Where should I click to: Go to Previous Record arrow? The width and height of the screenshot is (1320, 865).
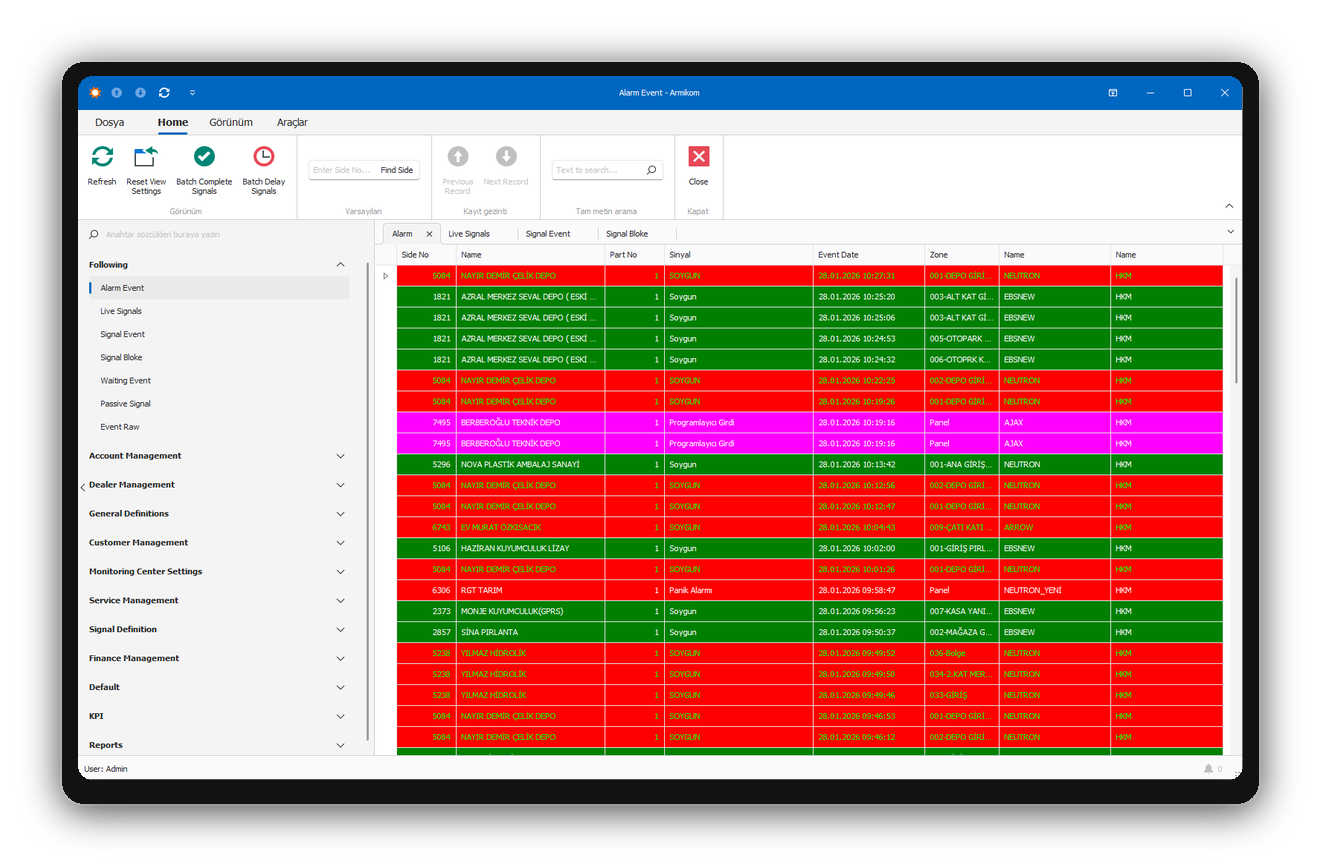tap(458, 156)
